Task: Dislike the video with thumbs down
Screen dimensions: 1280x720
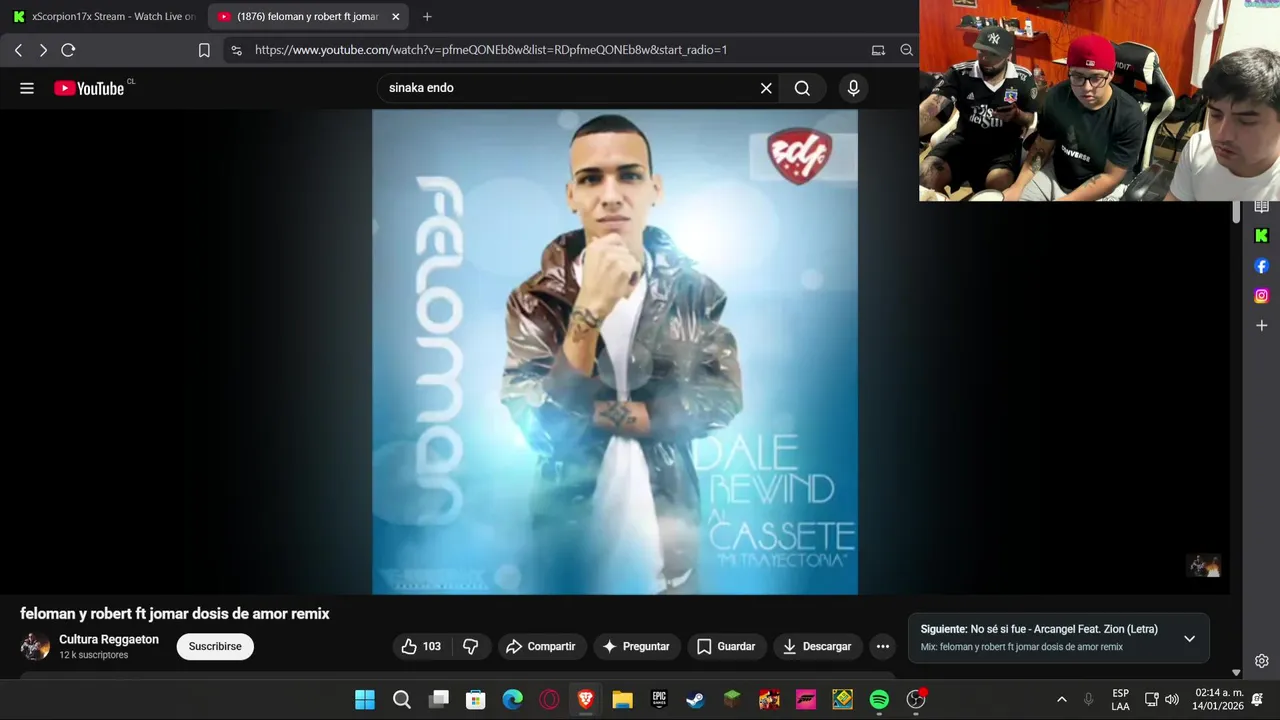Action: coord(470,647)
